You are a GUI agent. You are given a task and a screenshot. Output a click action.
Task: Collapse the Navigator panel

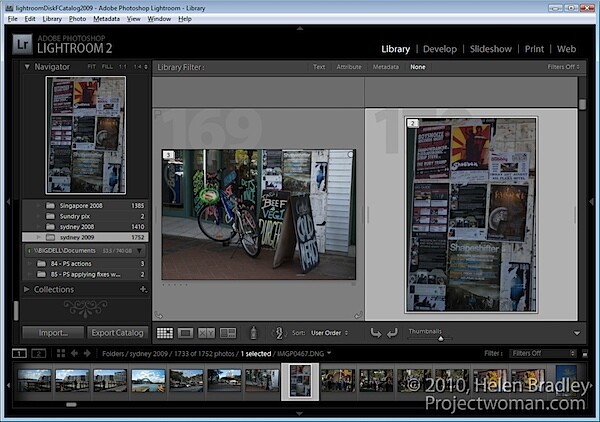(27, 67)
